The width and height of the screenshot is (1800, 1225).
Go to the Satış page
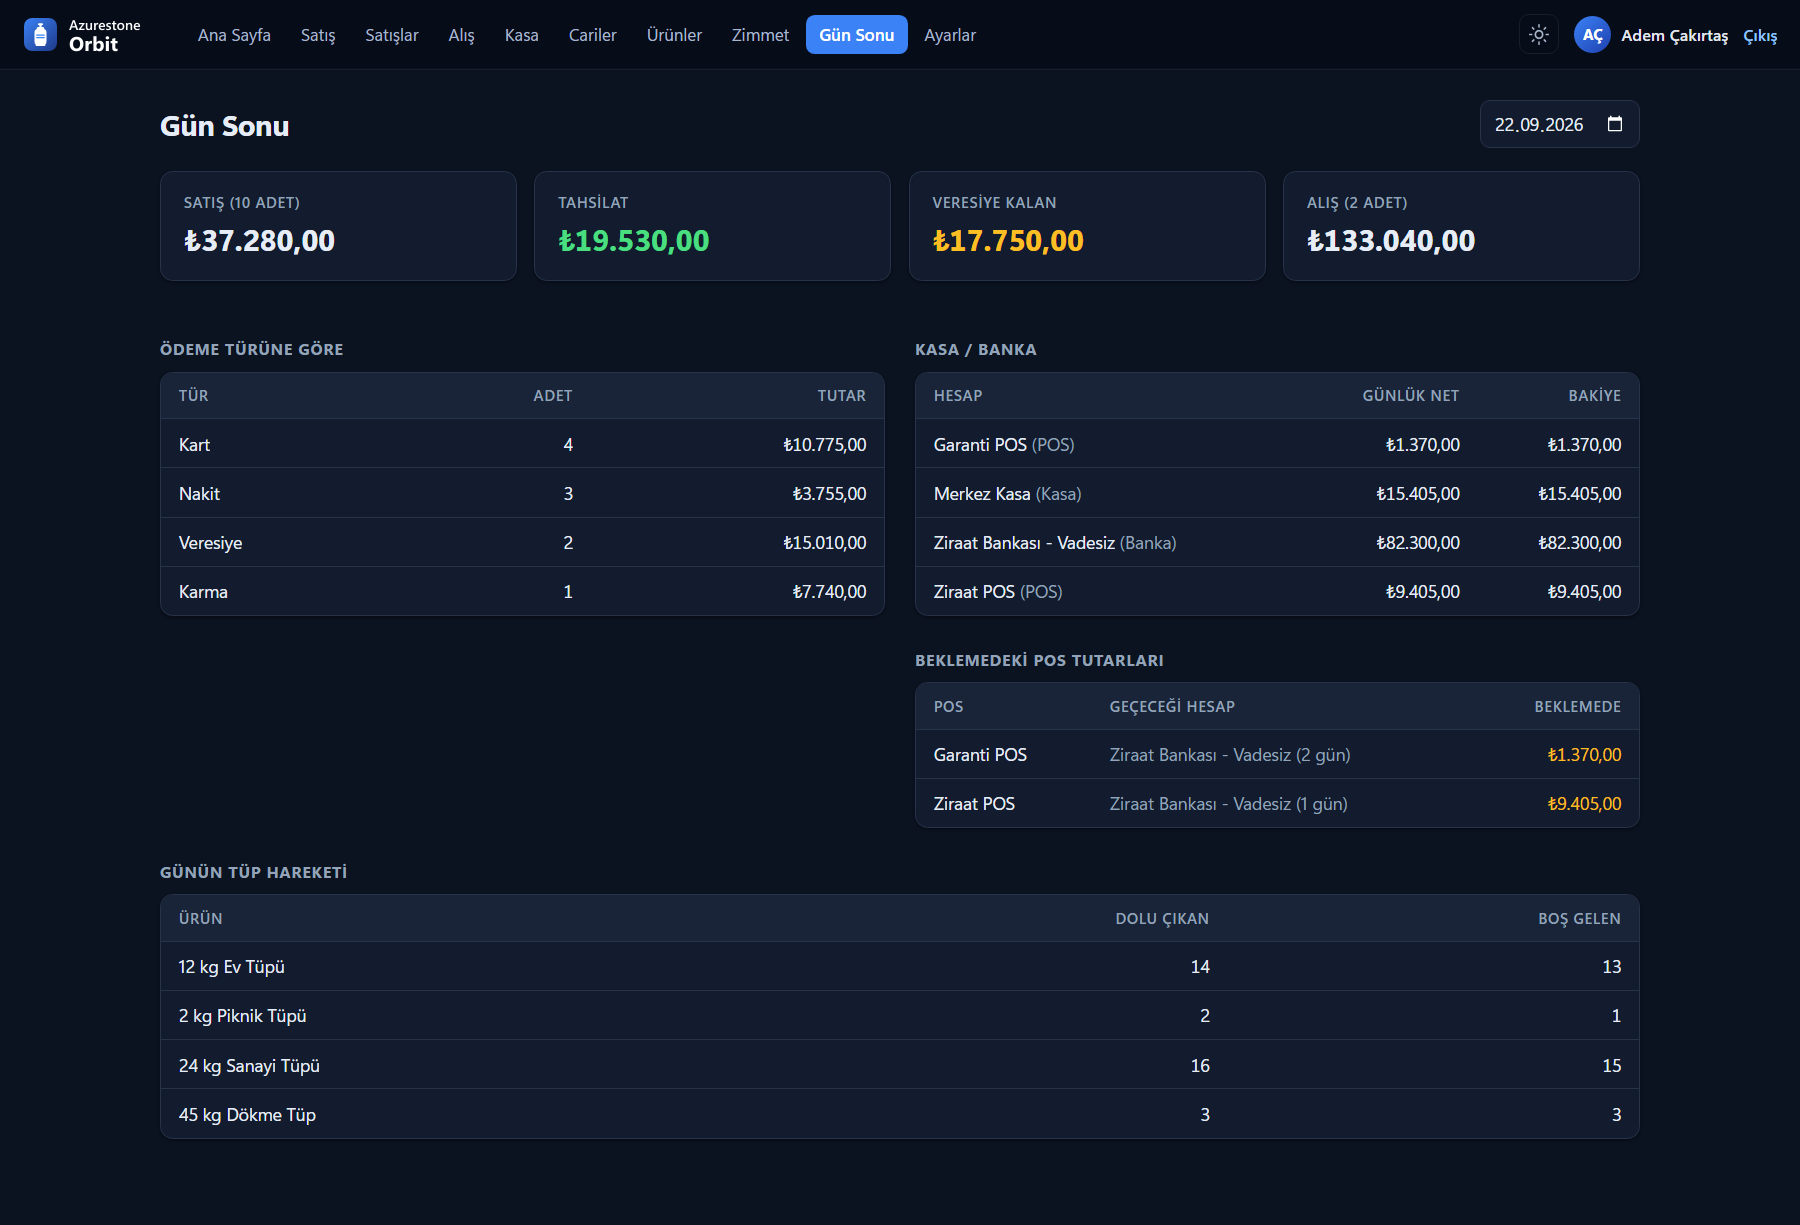tap(318, 35)
